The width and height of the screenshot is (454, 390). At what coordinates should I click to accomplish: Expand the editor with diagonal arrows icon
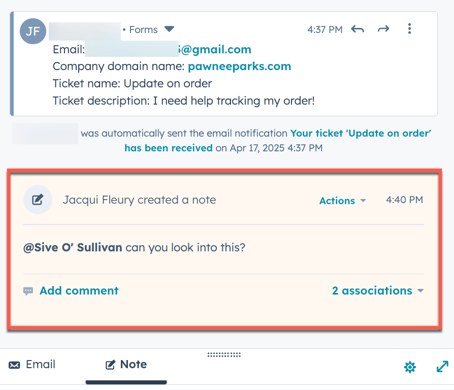442,367
